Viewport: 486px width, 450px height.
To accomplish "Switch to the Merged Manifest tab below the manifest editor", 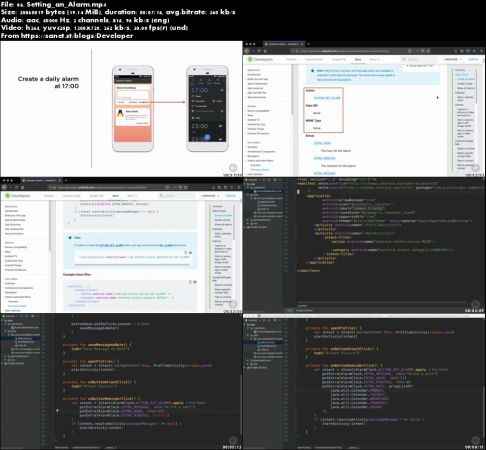I will pos(304,310).
